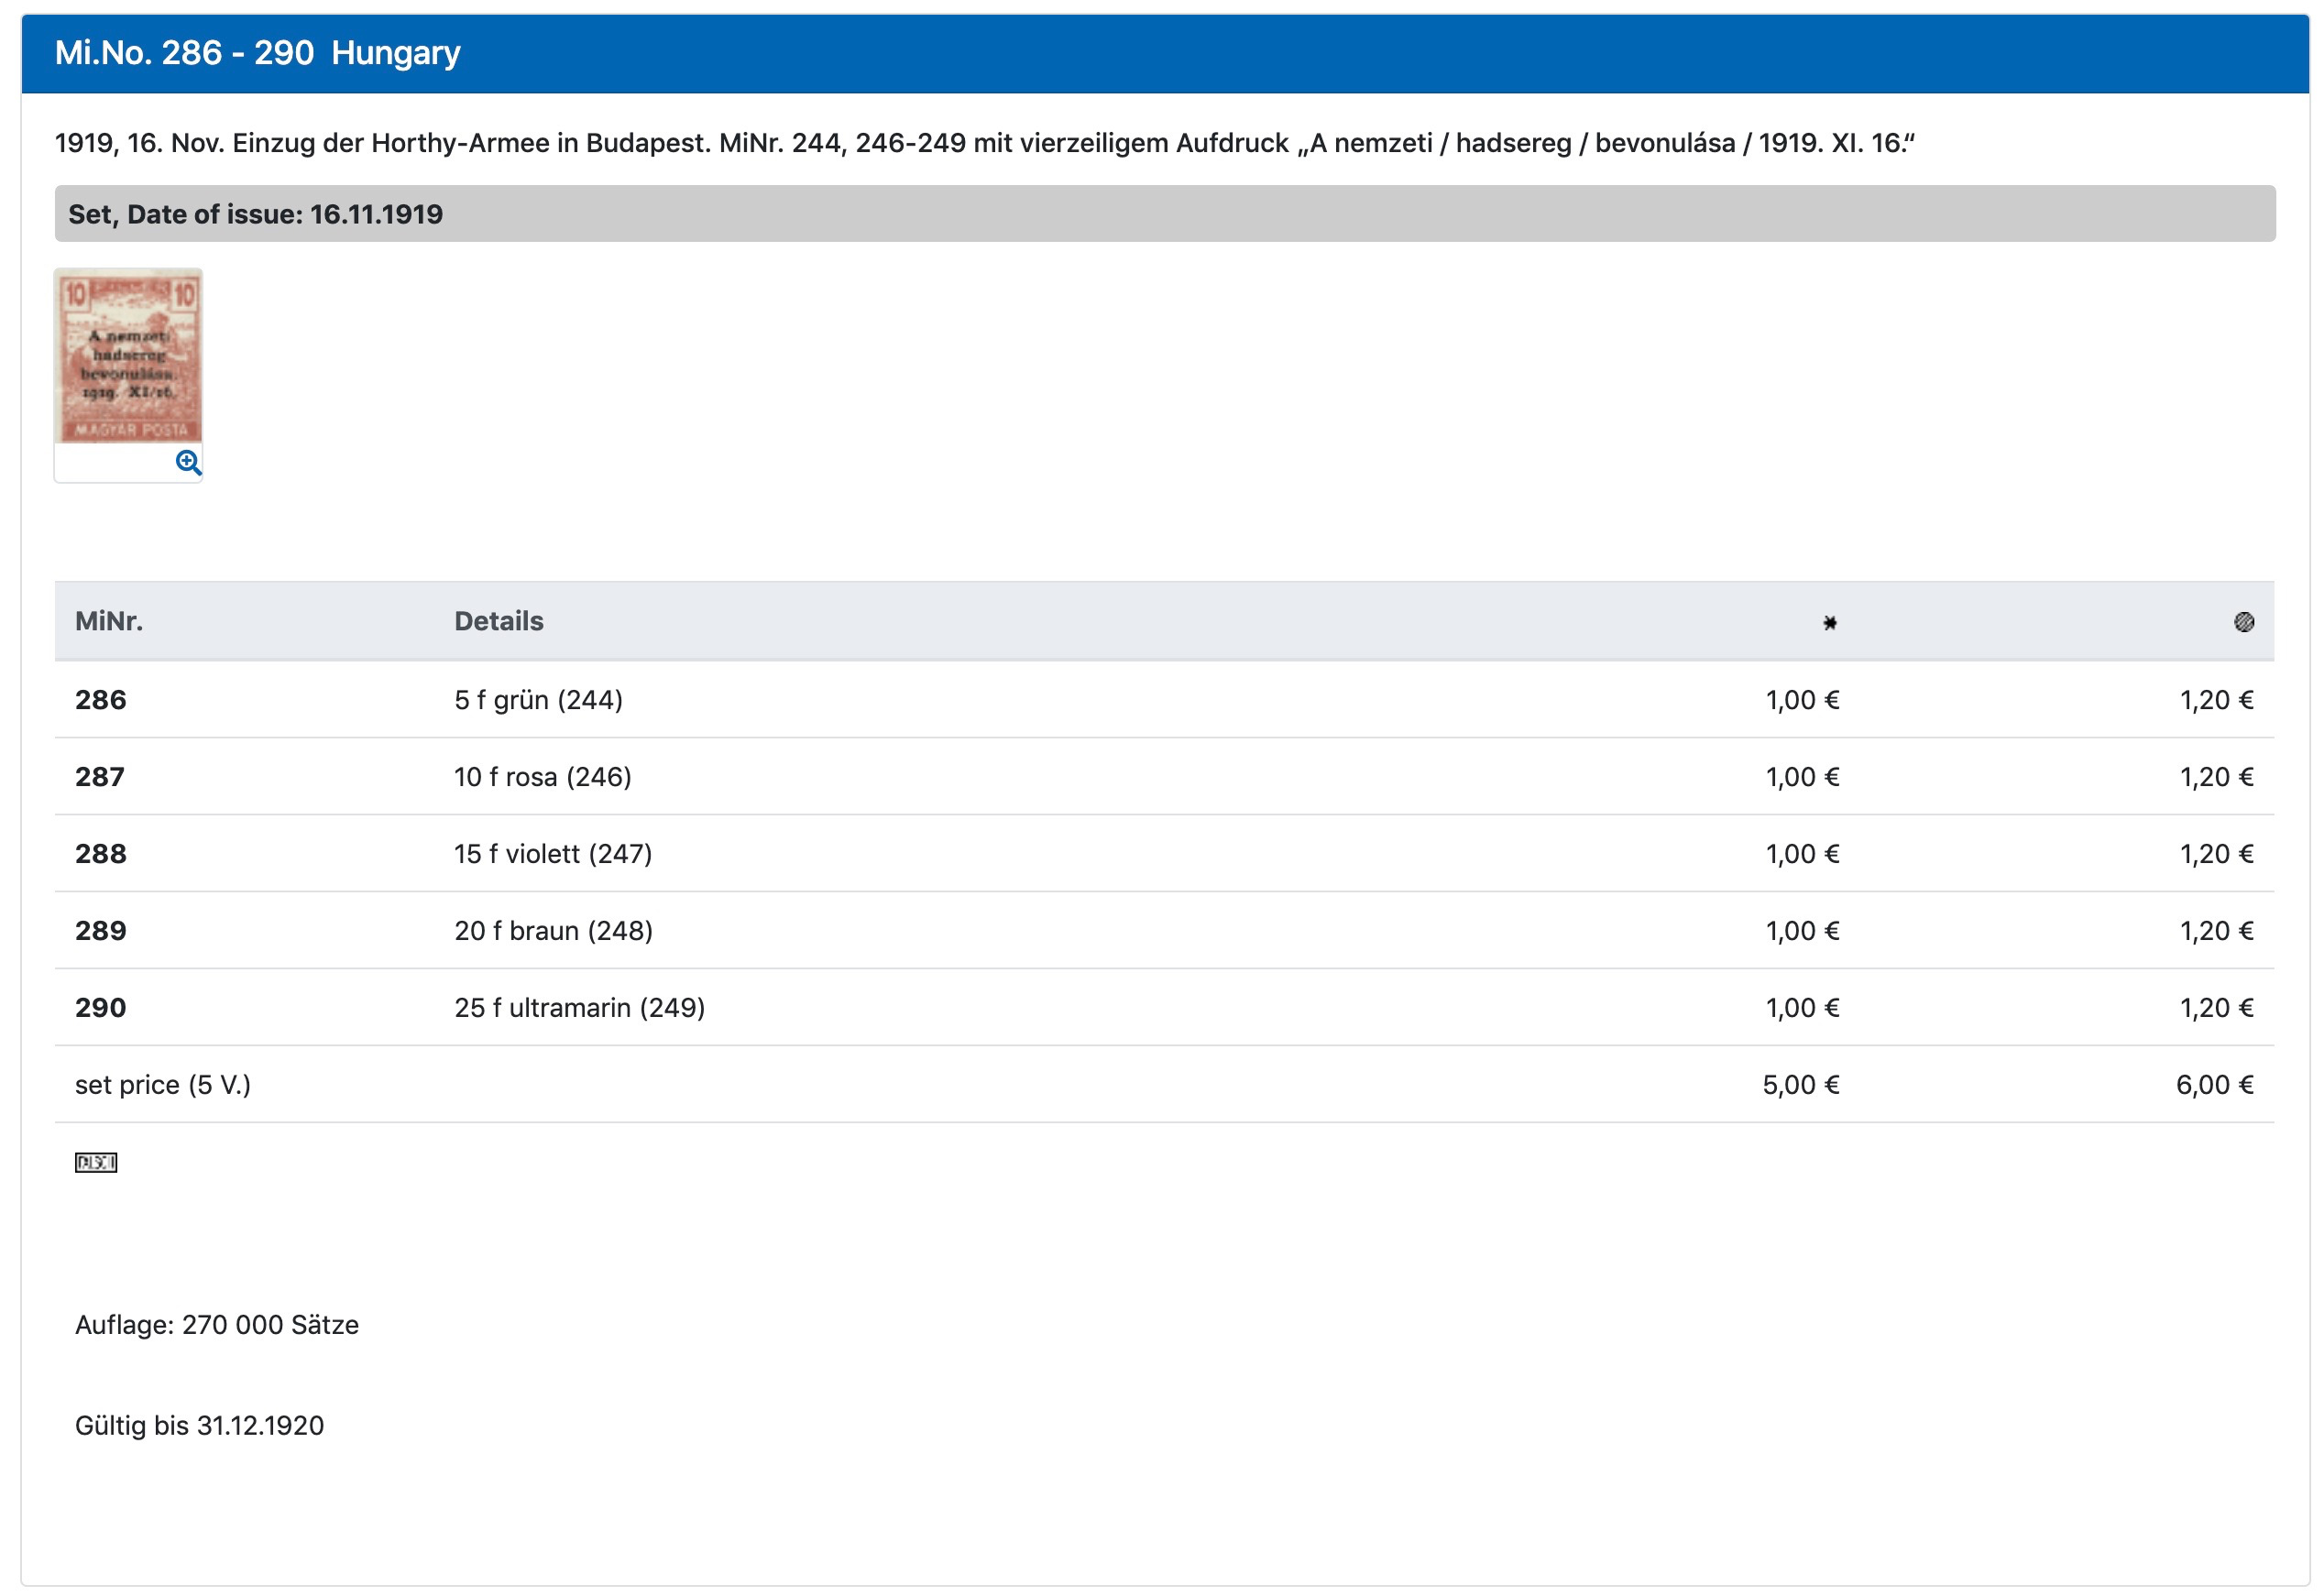
Task: Select the Details column header
Action: point(499,621)
